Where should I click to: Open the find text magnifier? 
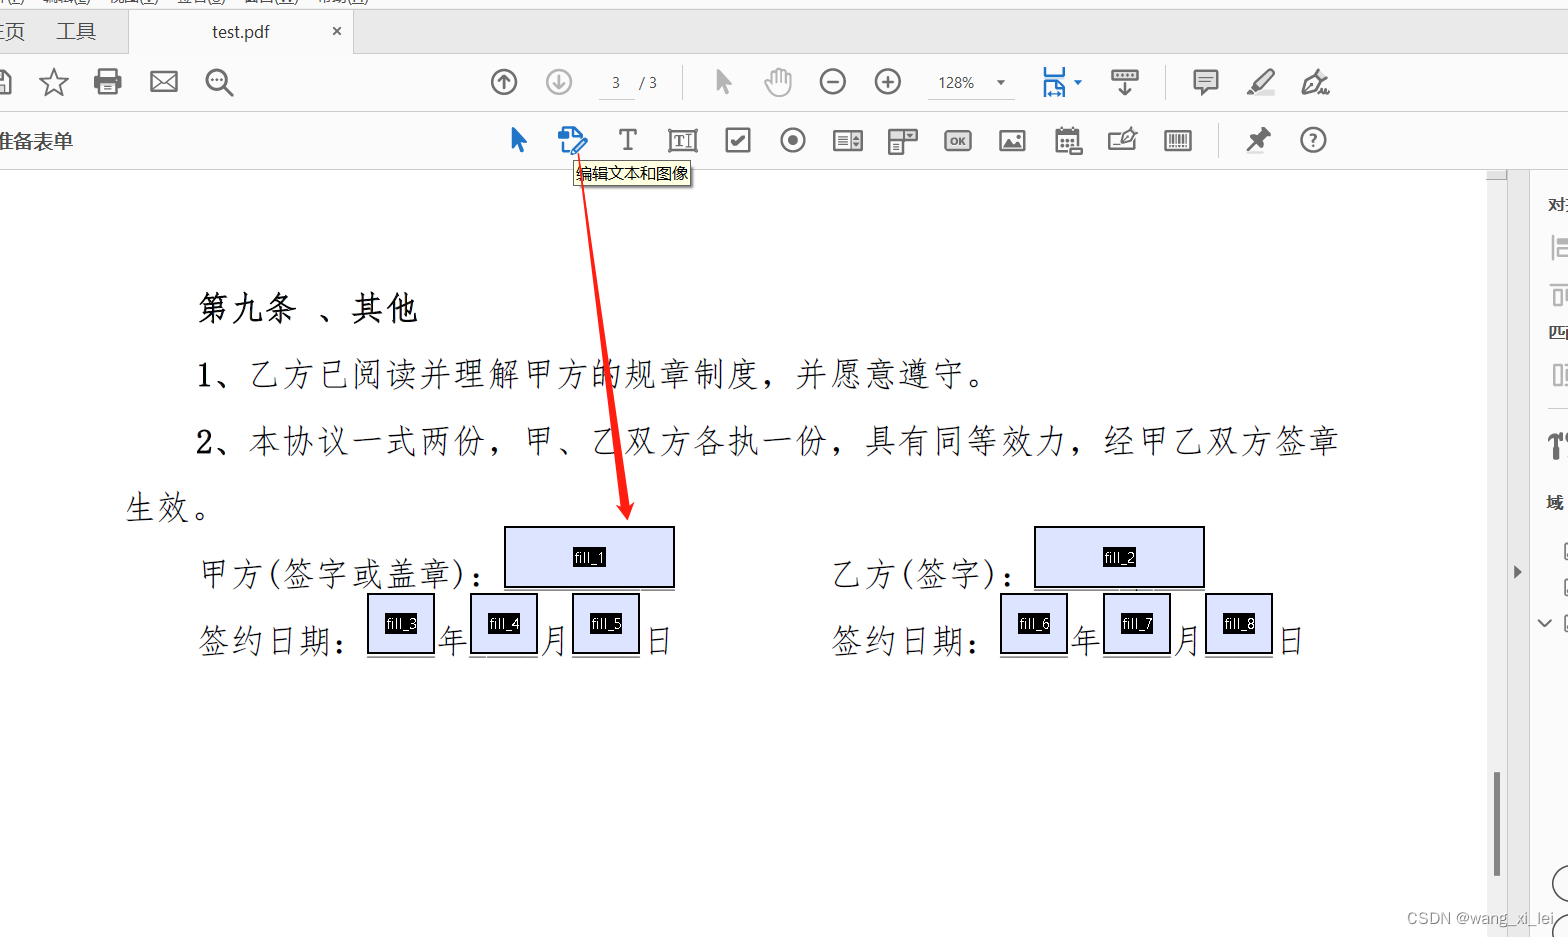219,82
